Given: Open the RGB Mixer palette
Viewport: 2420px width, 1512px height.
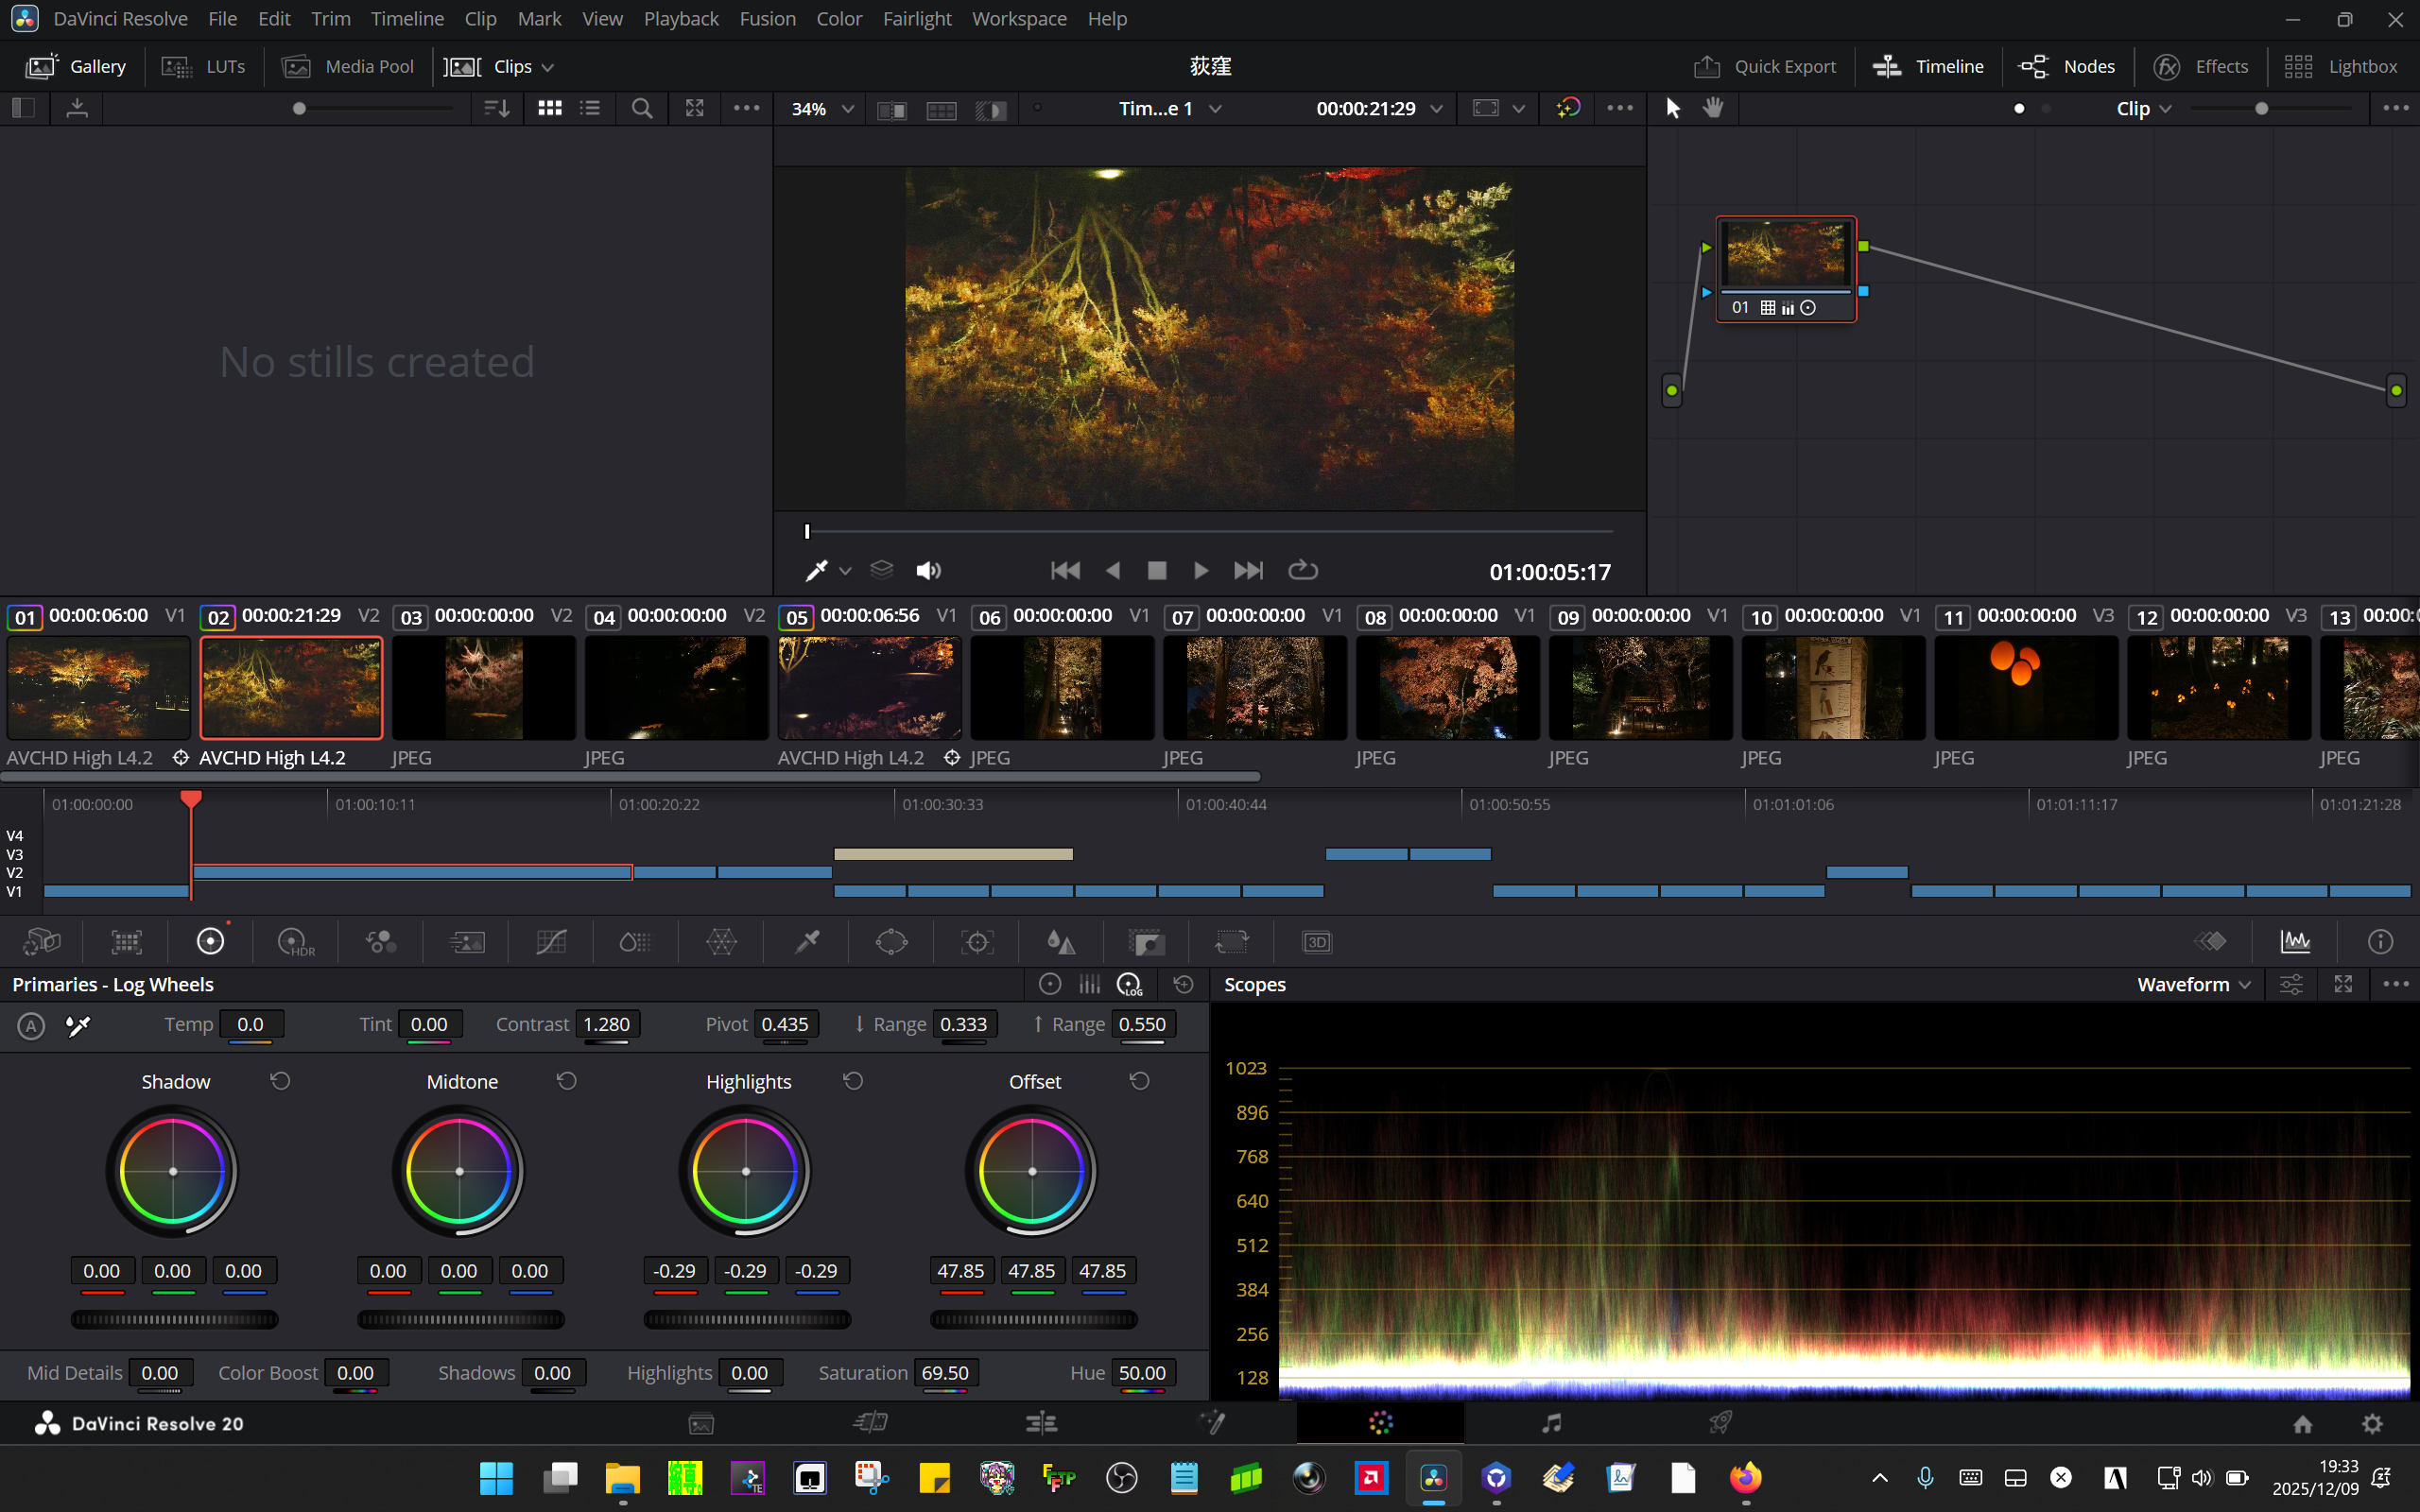Looking at the screenshot, I should (381, 942).
